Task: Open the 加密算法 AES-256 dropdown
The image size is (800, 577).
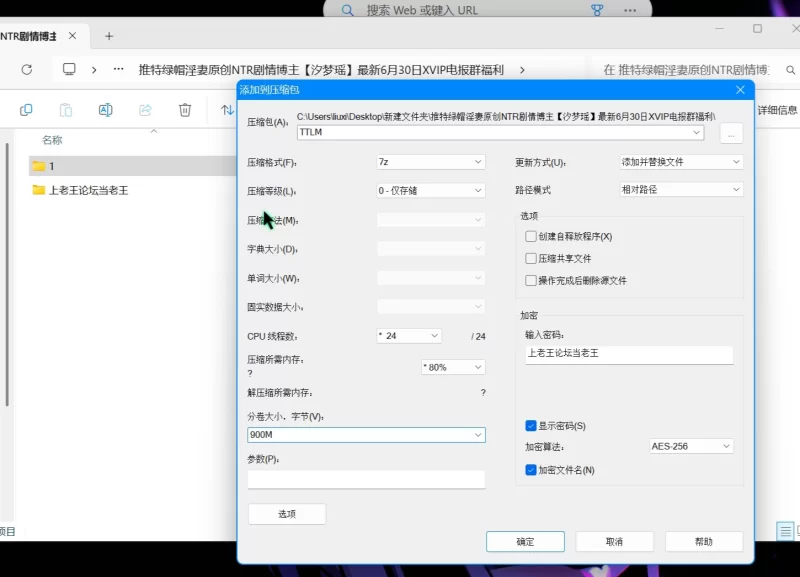Action: [x=691, y=446]
